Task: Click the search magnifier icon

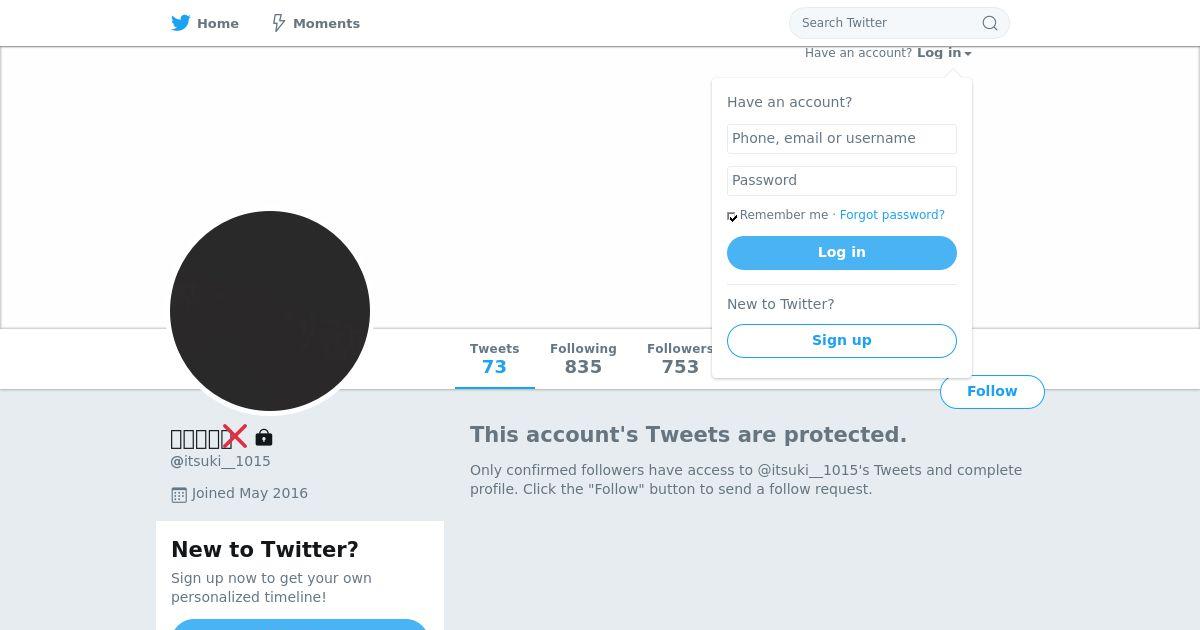Action: [989, 23]
